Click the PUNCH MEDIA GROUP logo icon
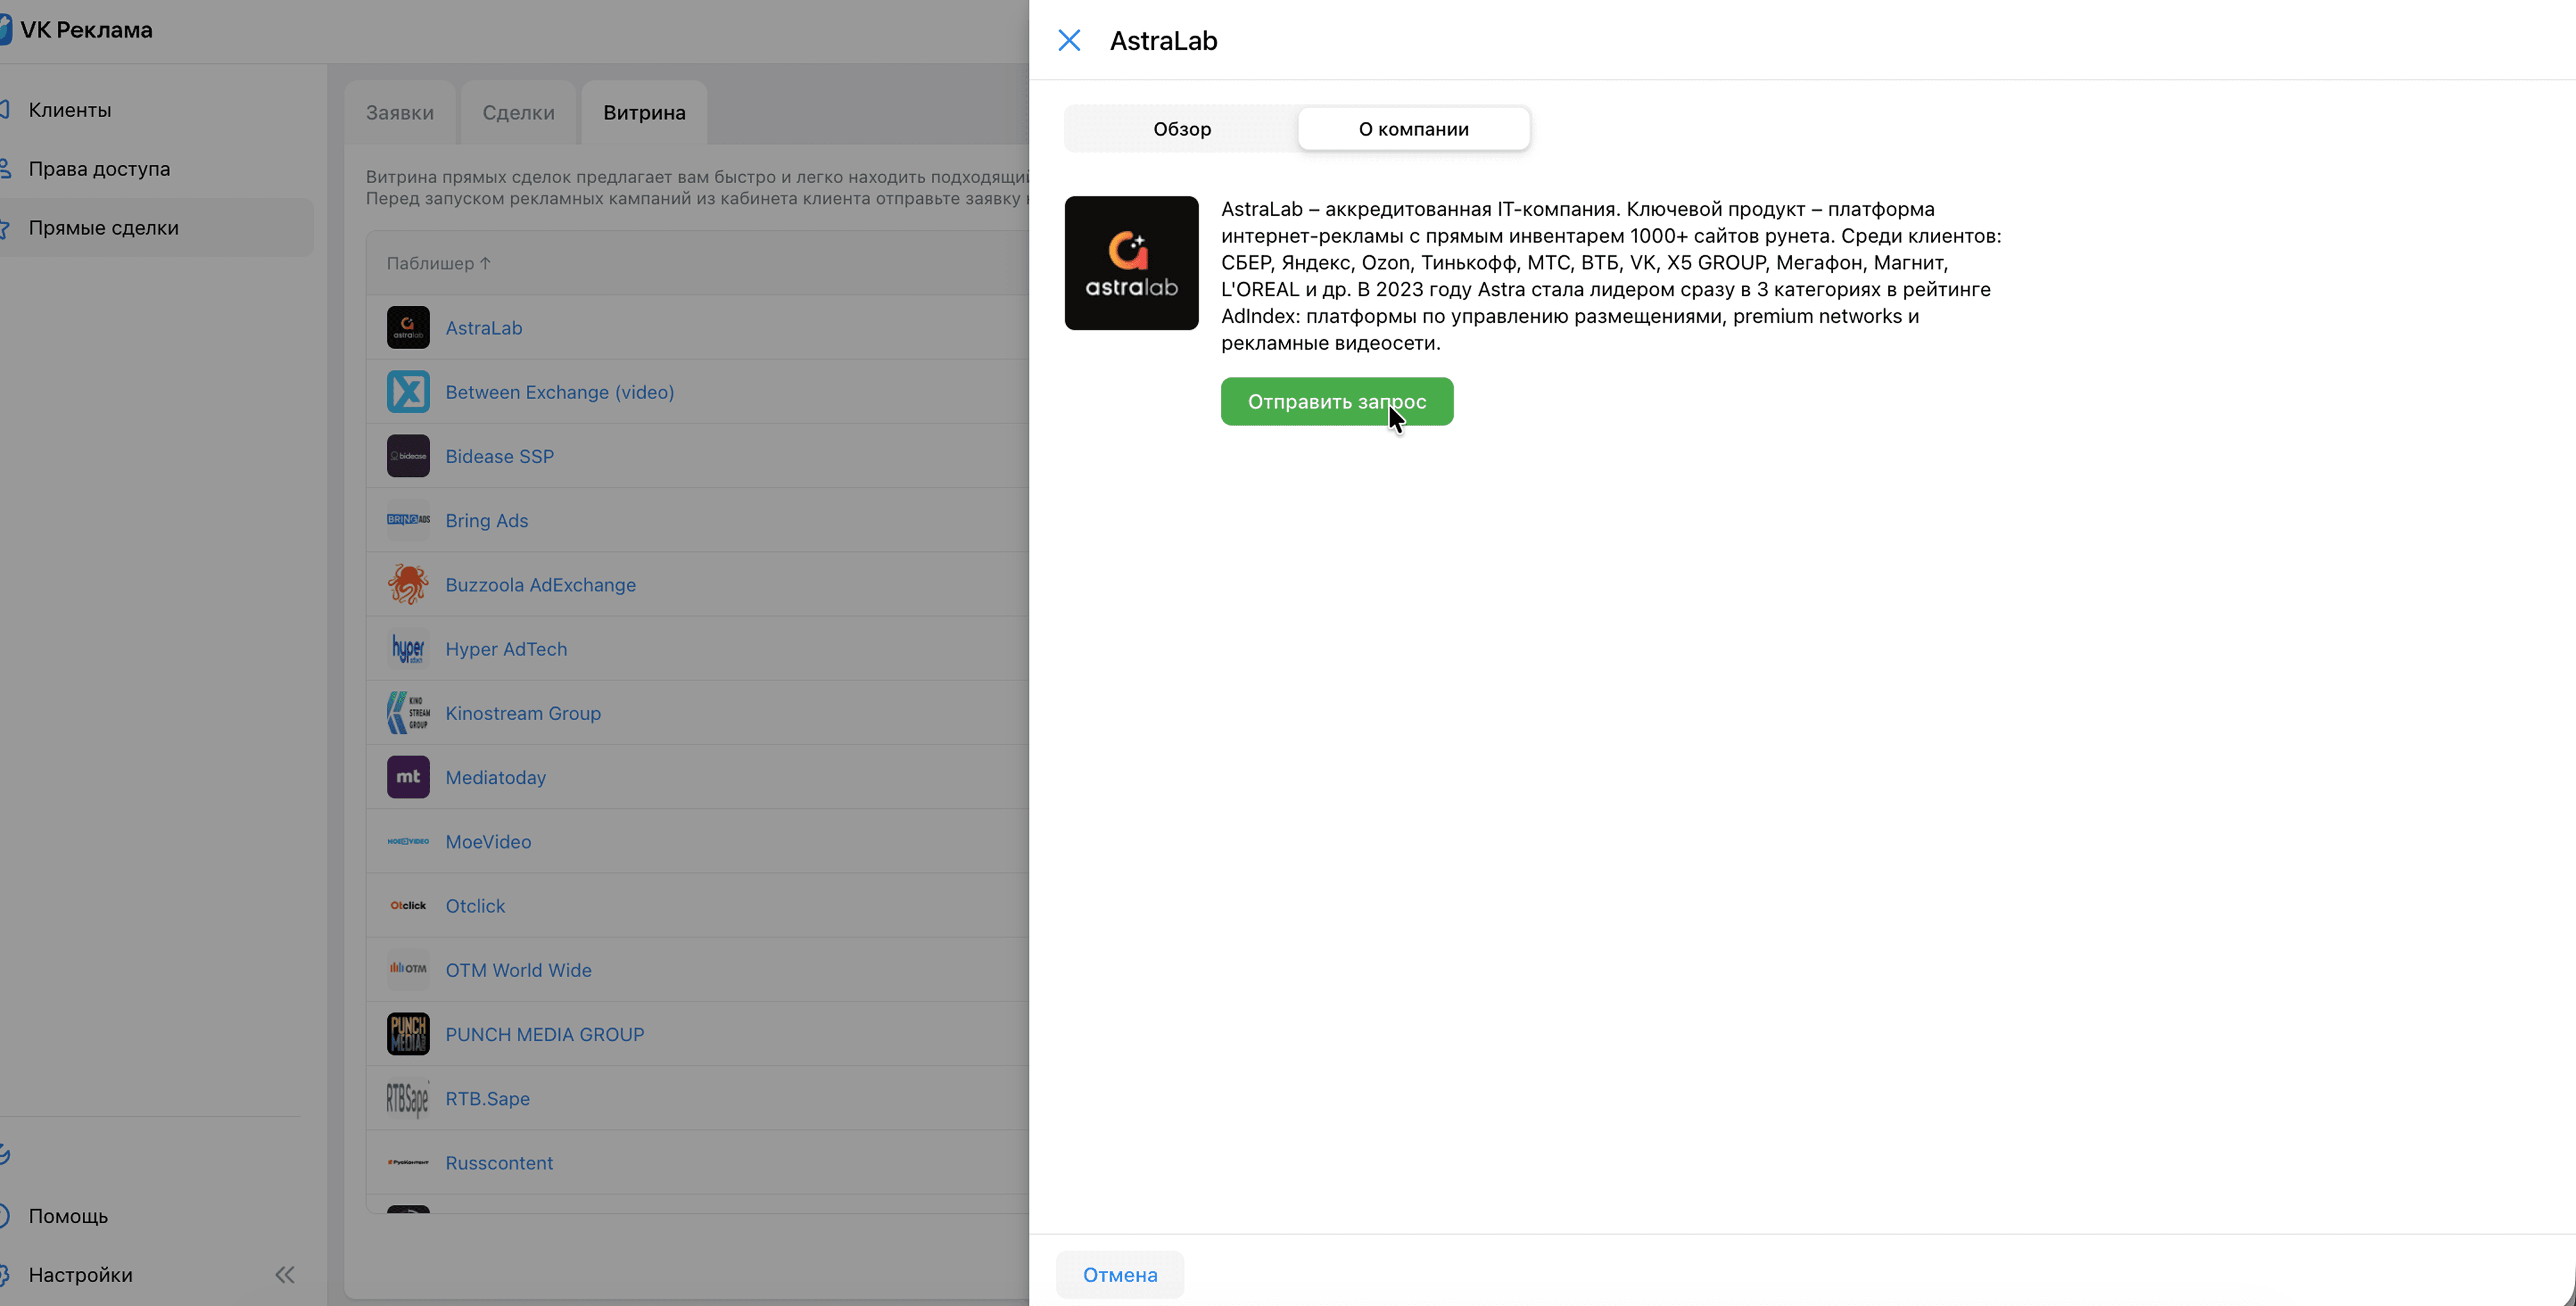This screenshot has width=2576, height=1306. tap(408, 1034)
